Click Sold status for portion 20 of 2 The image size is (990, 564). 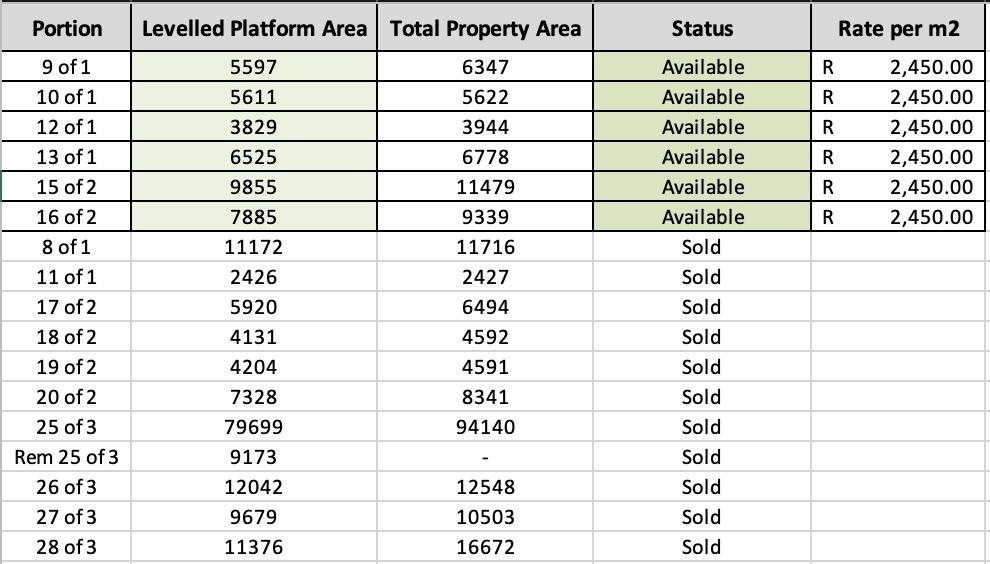[x=702, y=397]
